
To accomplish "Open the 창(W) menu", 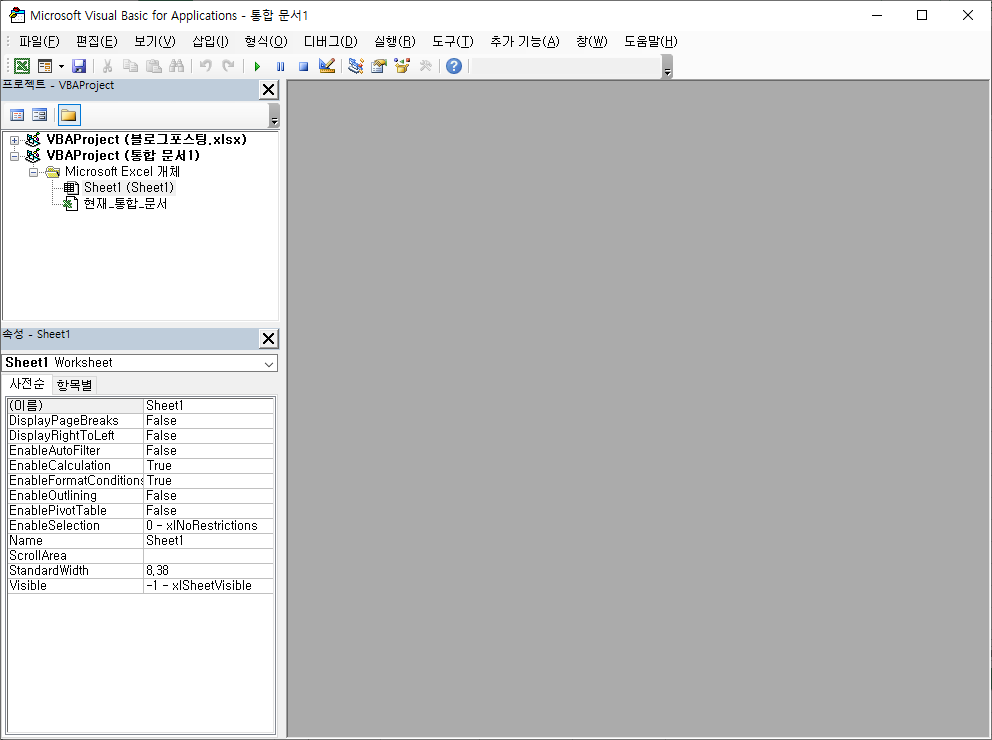I will click(x=592, y=42).
